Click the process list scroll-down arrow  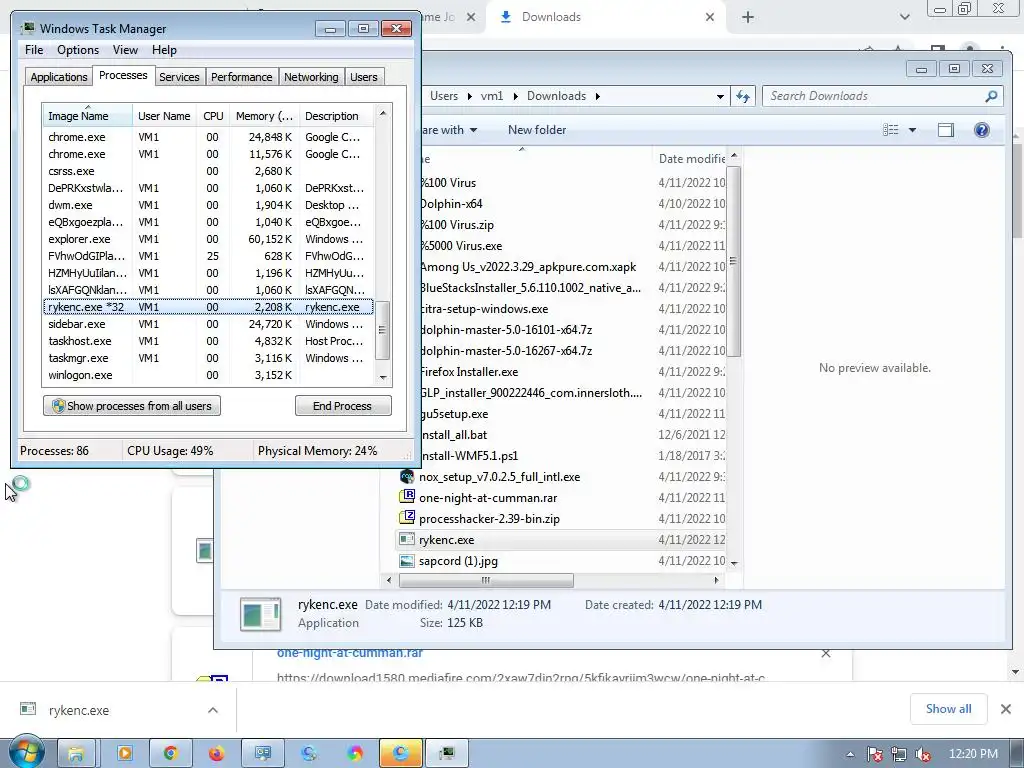[x=383, y=377]
